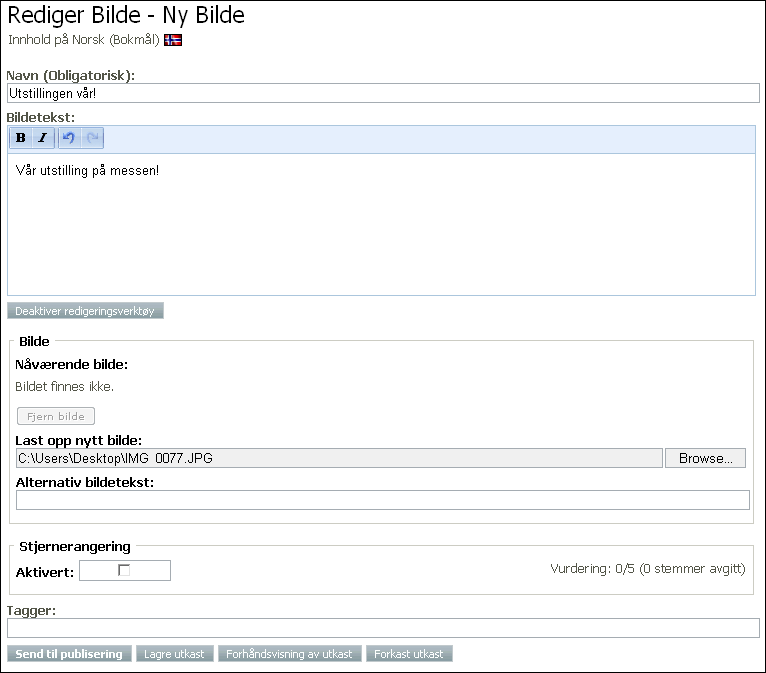Click the 'Innhold på Norsk (Bokmål)' text
The width and height of the screenshot is (766, 673).
pos(84,40)
